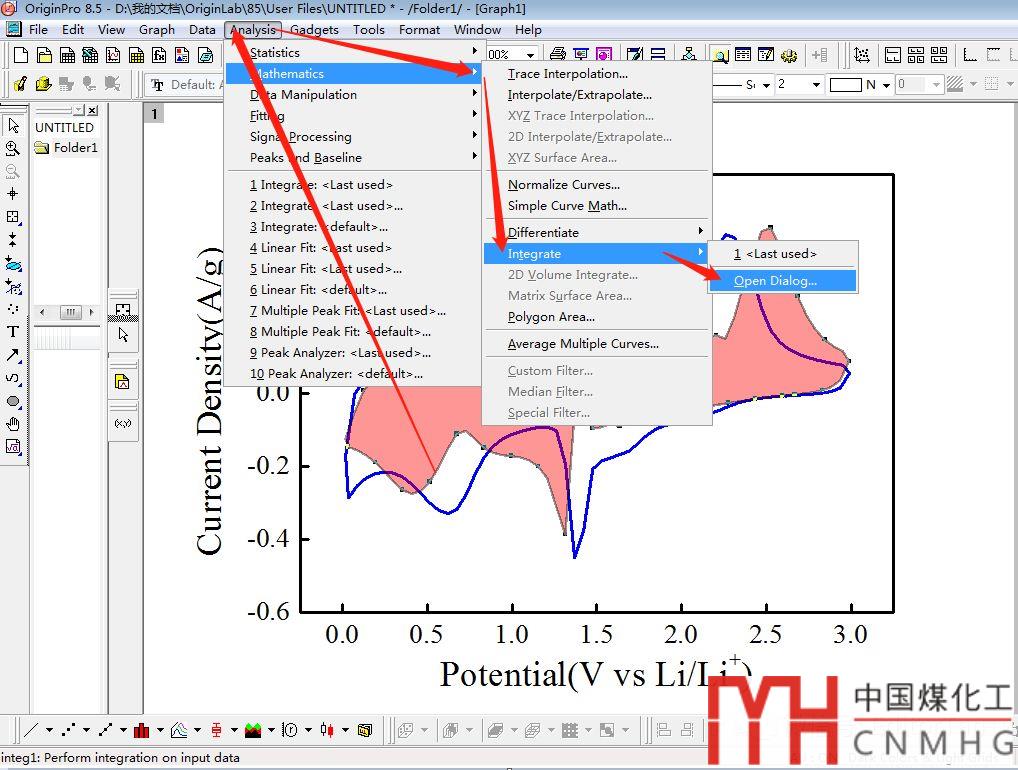Viewport: 1018px width, 770px height.
Task: Choose Open Dialog... in Integrate submenu
Action: click(775, 281)
